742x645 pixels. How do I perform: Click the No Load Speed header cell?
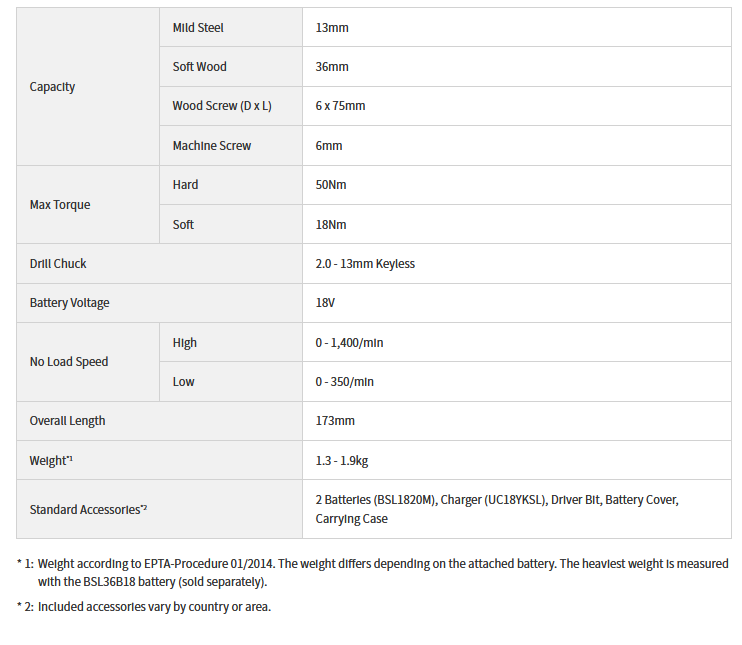69,362
